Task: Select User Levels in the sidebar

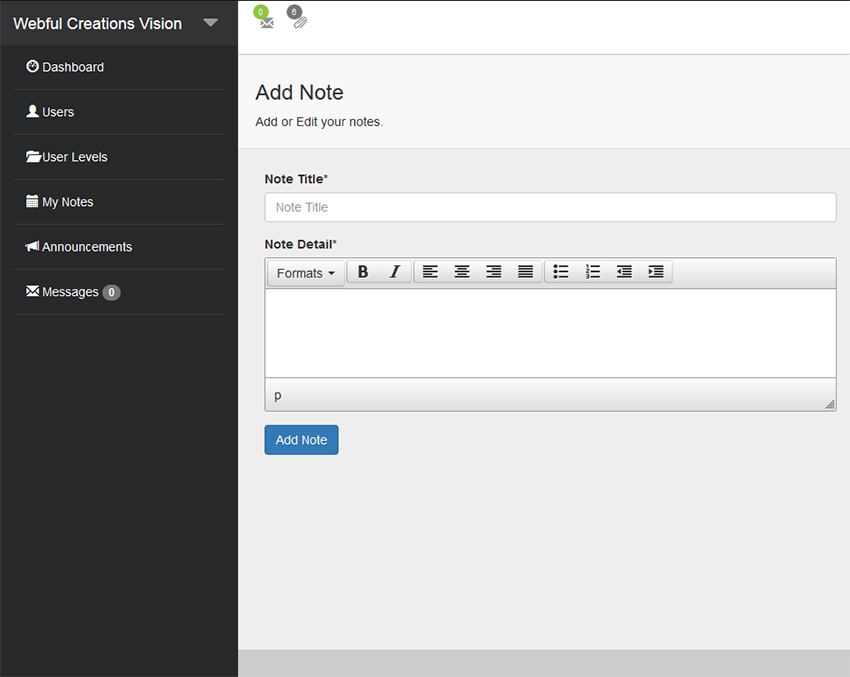Action: pos(74,156)
